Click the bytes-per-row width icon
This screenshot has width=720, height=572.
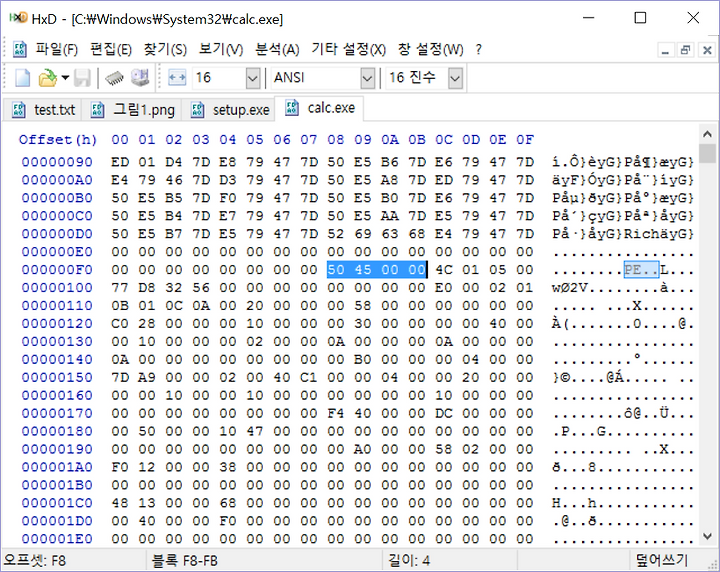(177, 78)
